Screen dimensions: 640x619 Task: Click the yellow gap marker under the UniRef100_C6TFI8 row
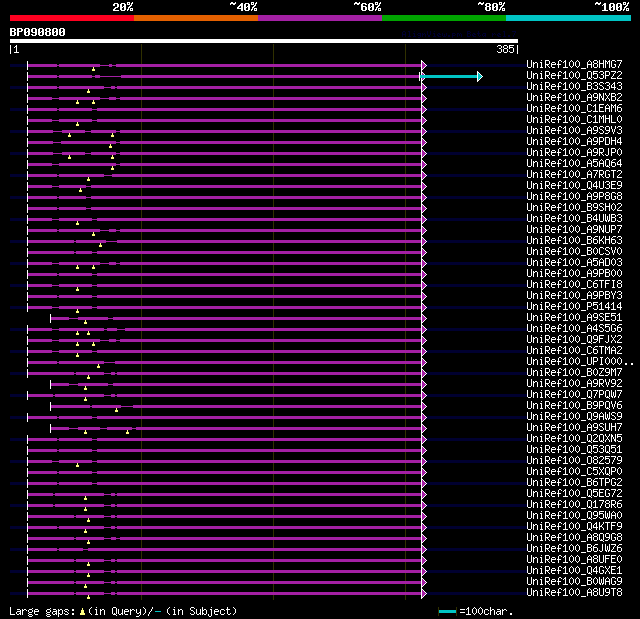click(x=78, y=289)
